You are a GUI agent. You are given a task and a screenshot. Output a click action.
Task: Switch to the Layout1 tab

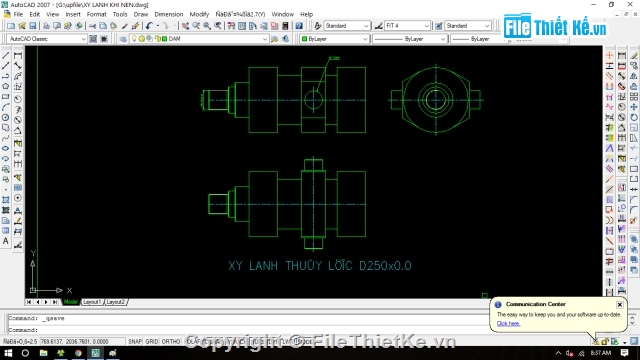click(92, 302)
